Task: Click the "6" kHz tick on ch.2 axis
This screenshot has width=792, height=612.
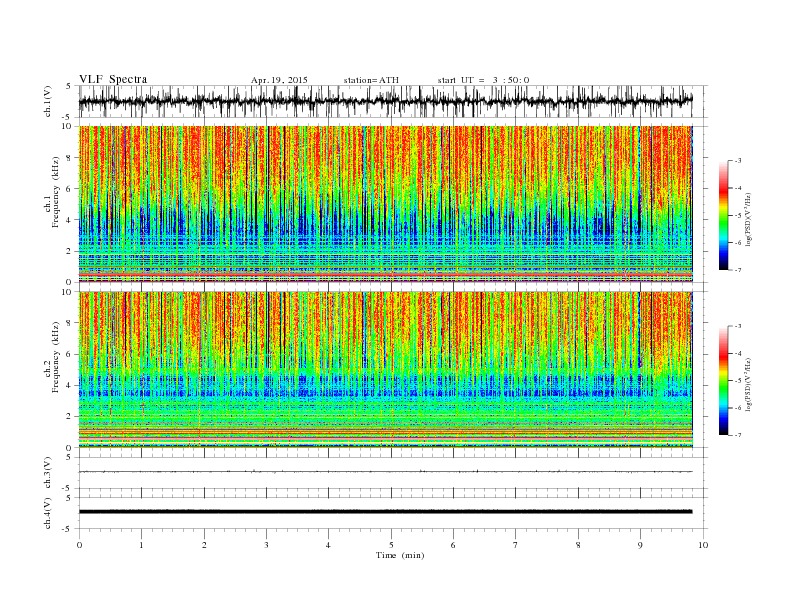Action: tap(69, 354)
